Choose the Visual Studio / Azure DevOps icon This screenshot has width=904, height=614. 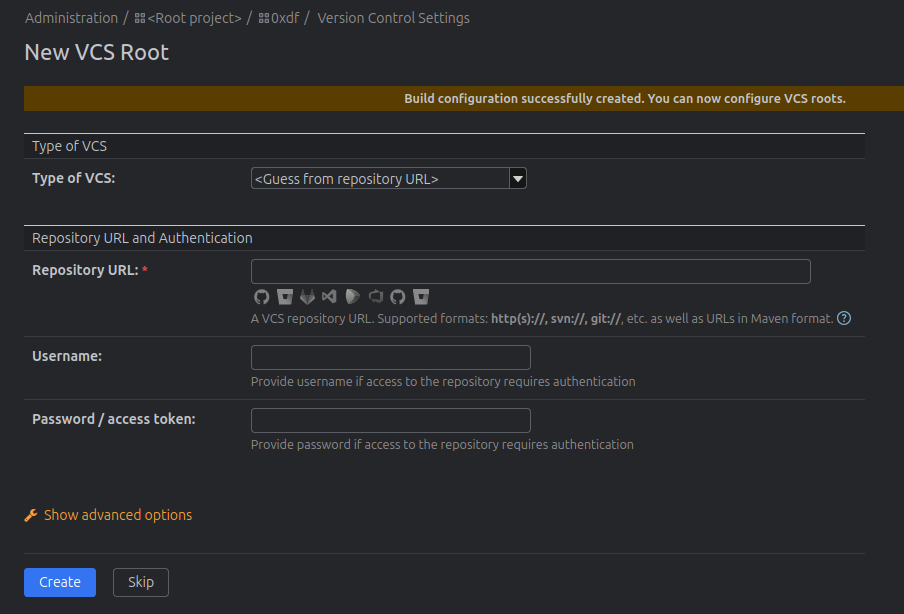click(x=330, y=297)
